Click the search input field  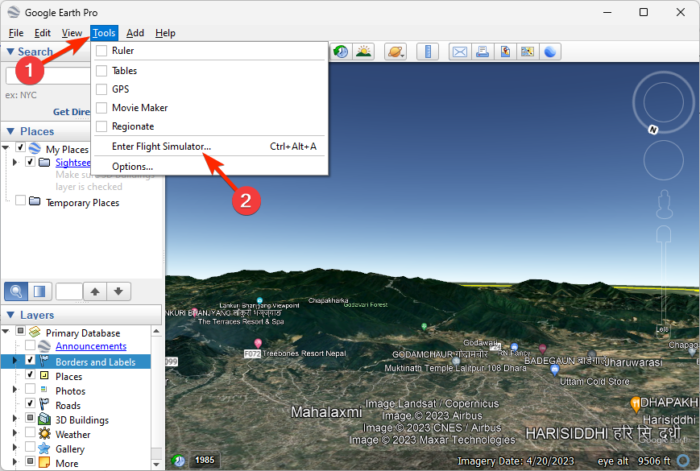(x=48, y=76)
